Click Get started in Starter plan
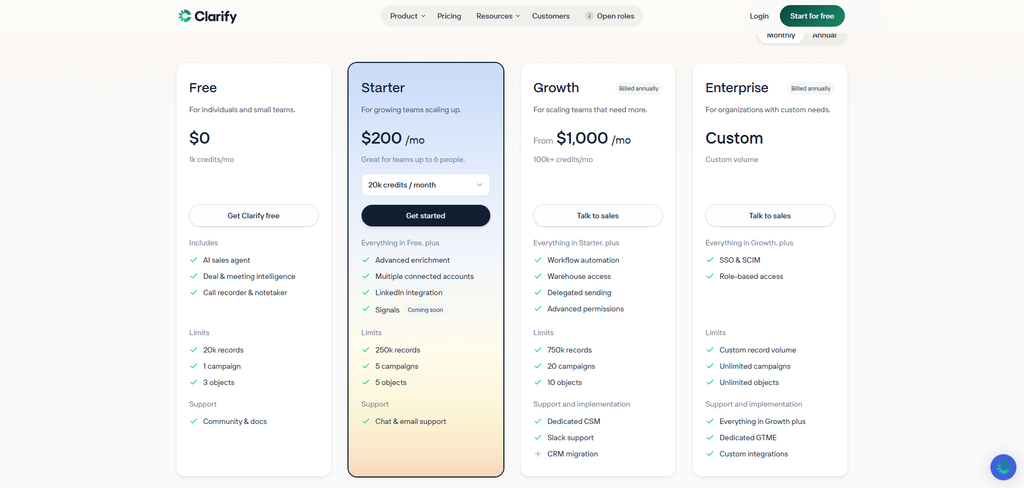Screen dimensions: 1024x488 pos(426,216)
